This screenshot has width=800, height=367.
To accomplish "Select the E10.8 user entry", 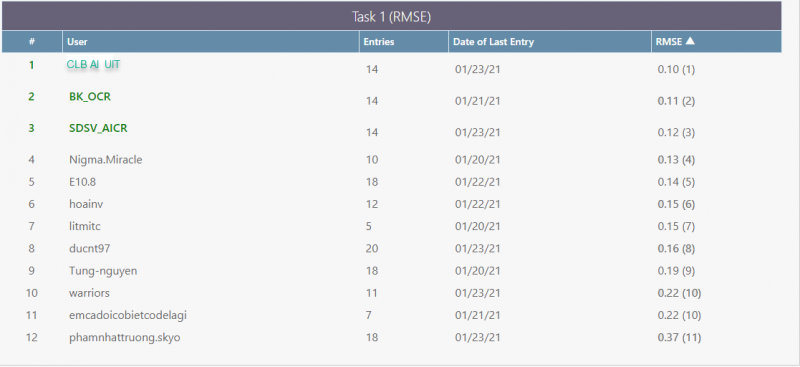I will click(x=82, y=182).
